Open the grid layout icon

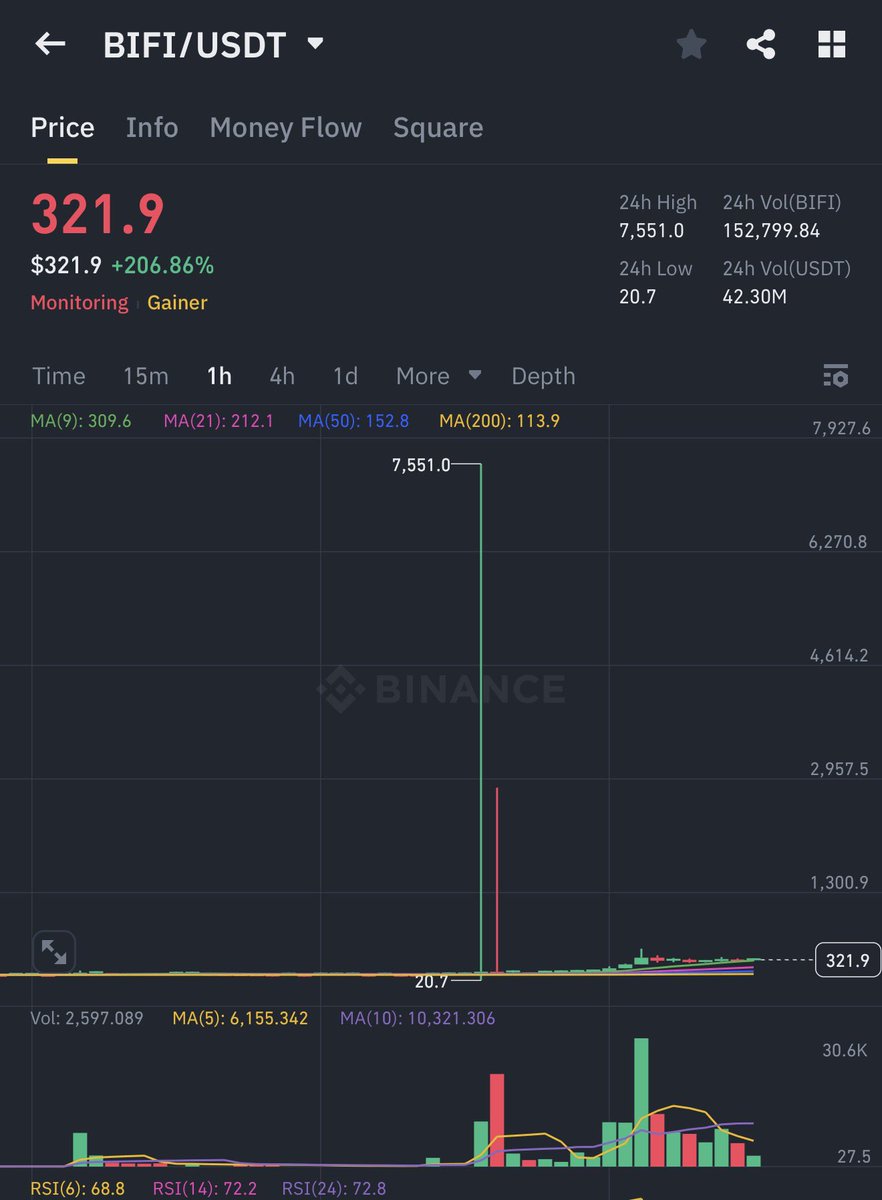(832, 44)
